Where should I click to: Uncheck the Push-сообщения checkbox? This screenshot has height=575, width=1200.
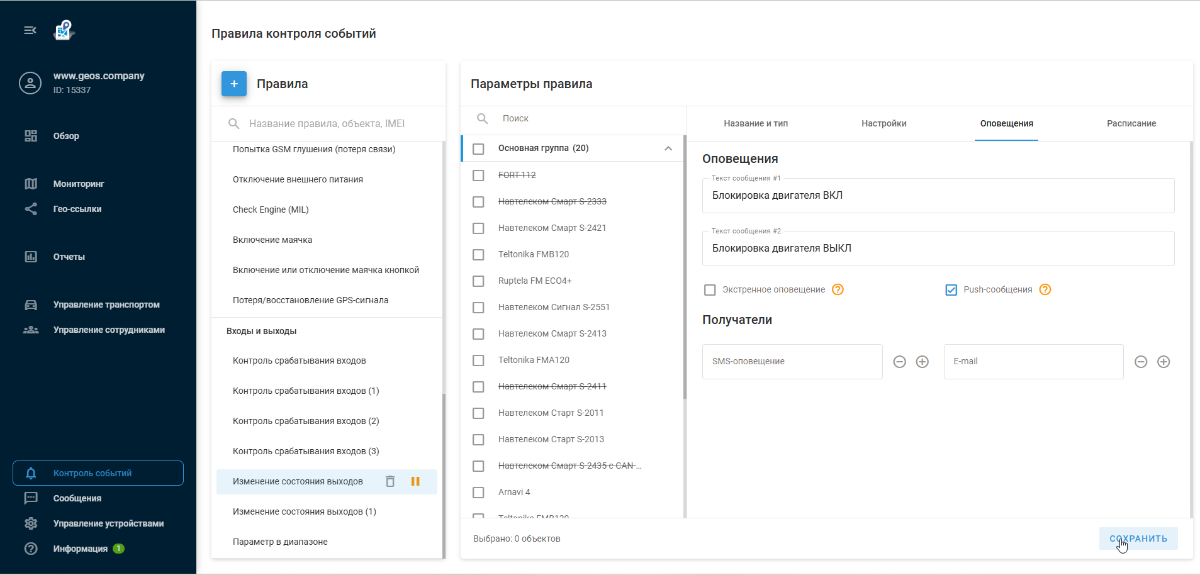(x=951, y=290)
